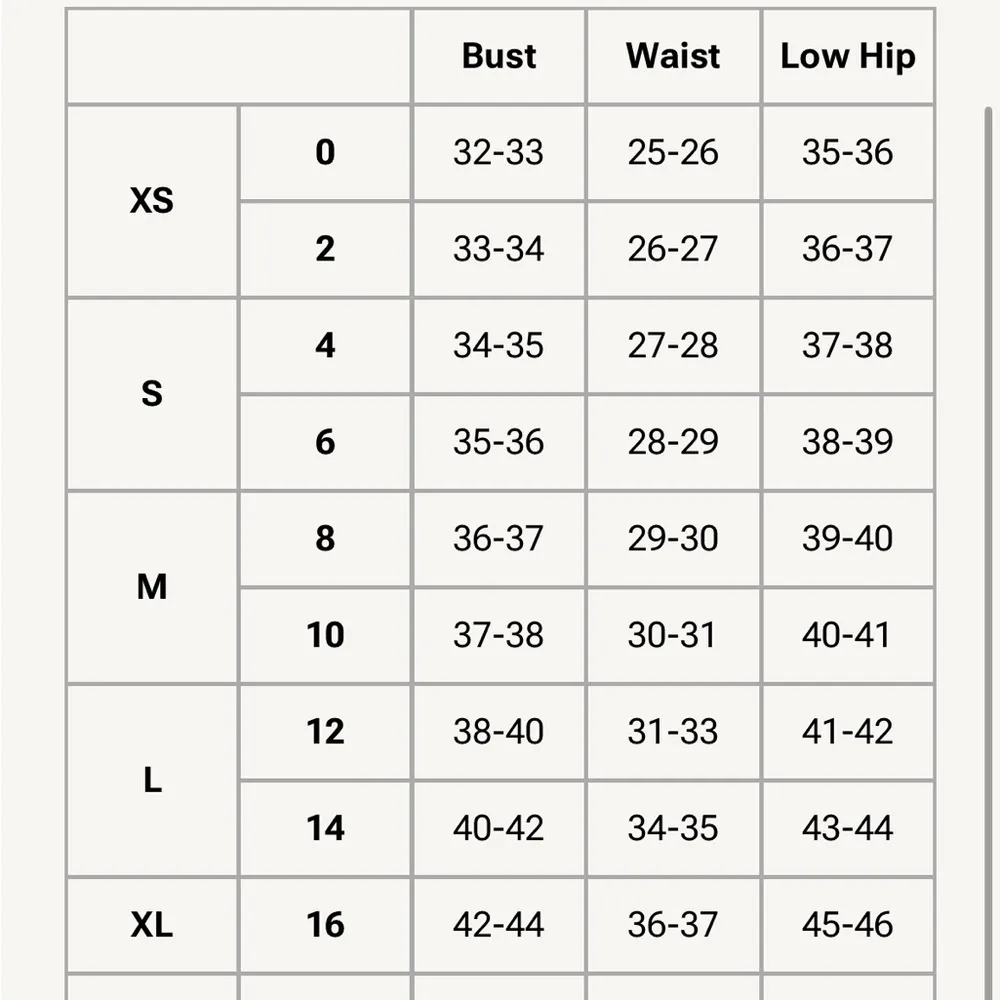This screenshot has height=1000, width=1000.
Task: Select the 45-46 low hip cell
Action: [x=847, y=925]
